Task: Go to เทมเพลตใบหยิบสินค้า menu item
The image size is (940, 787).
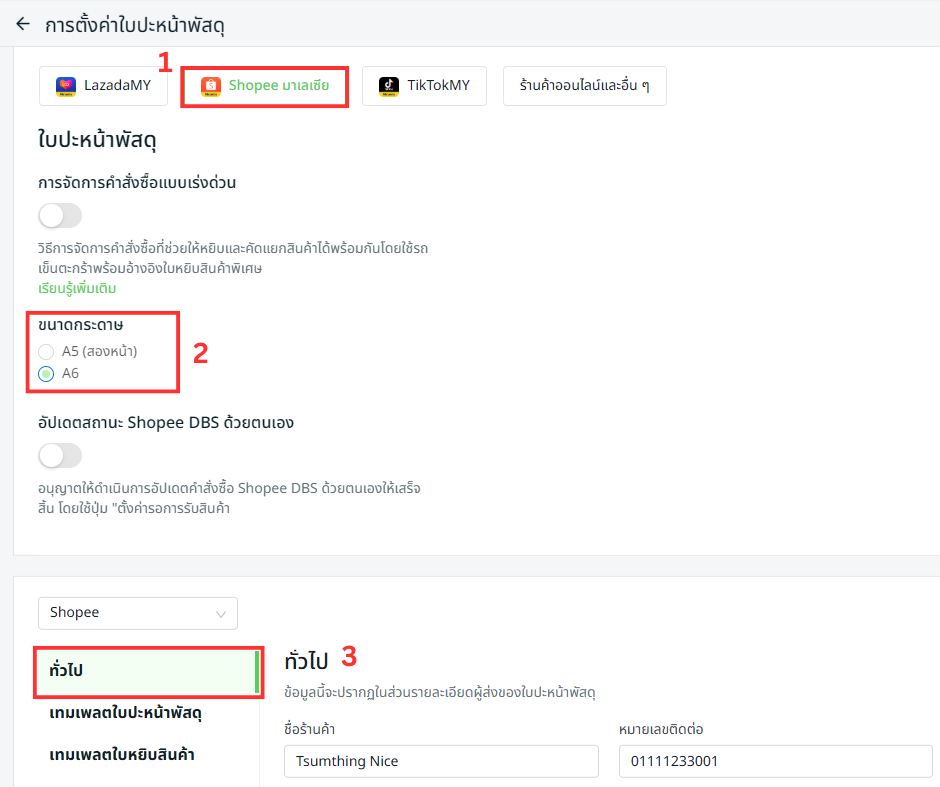Action: click(122, 755)
